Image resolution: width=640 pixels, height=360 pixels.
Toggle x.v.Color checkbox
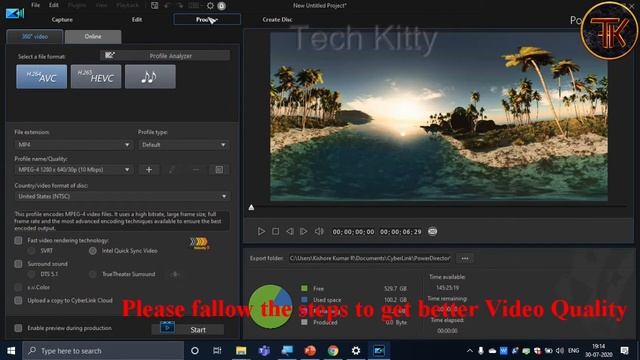click(18, 287)
